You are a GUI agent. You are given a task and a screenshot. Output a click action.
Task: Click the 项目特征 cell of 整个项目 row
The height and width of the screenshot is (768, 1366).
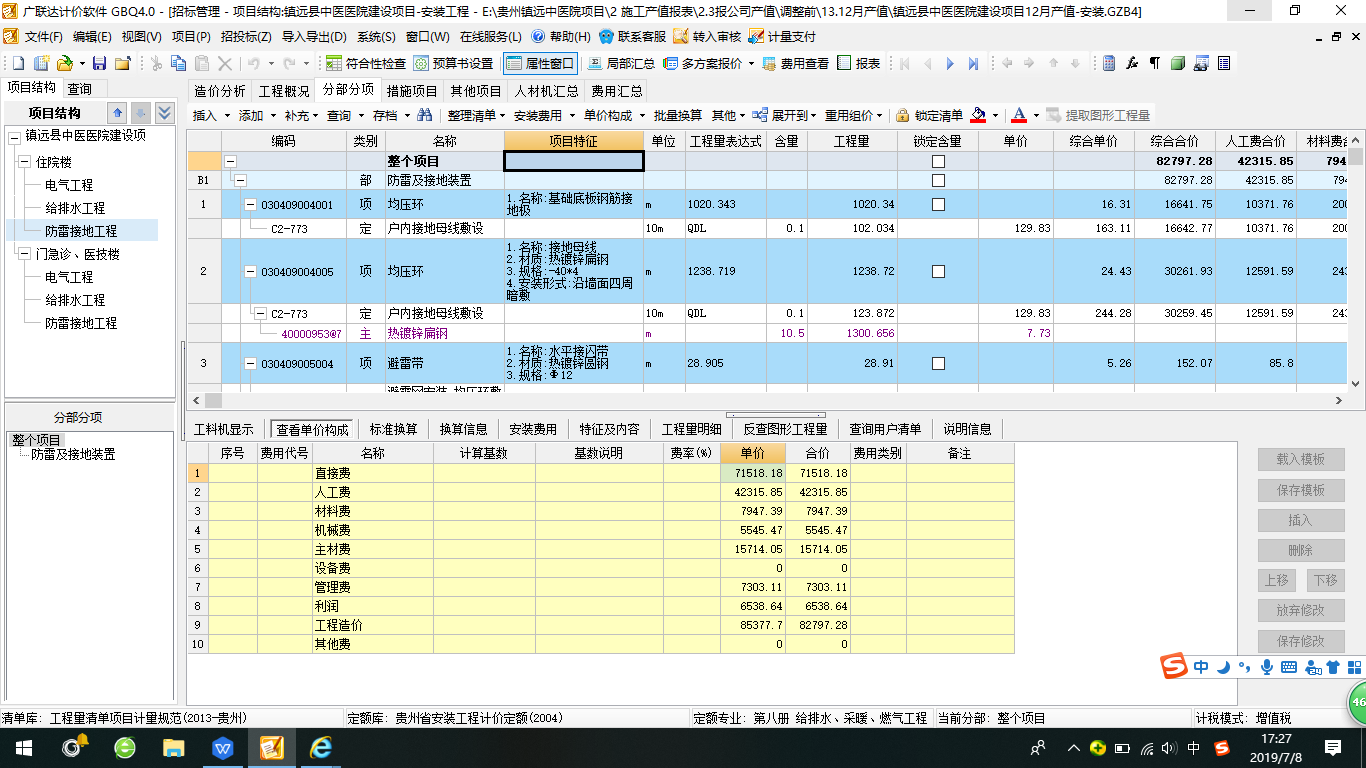[x=574, y=161]
